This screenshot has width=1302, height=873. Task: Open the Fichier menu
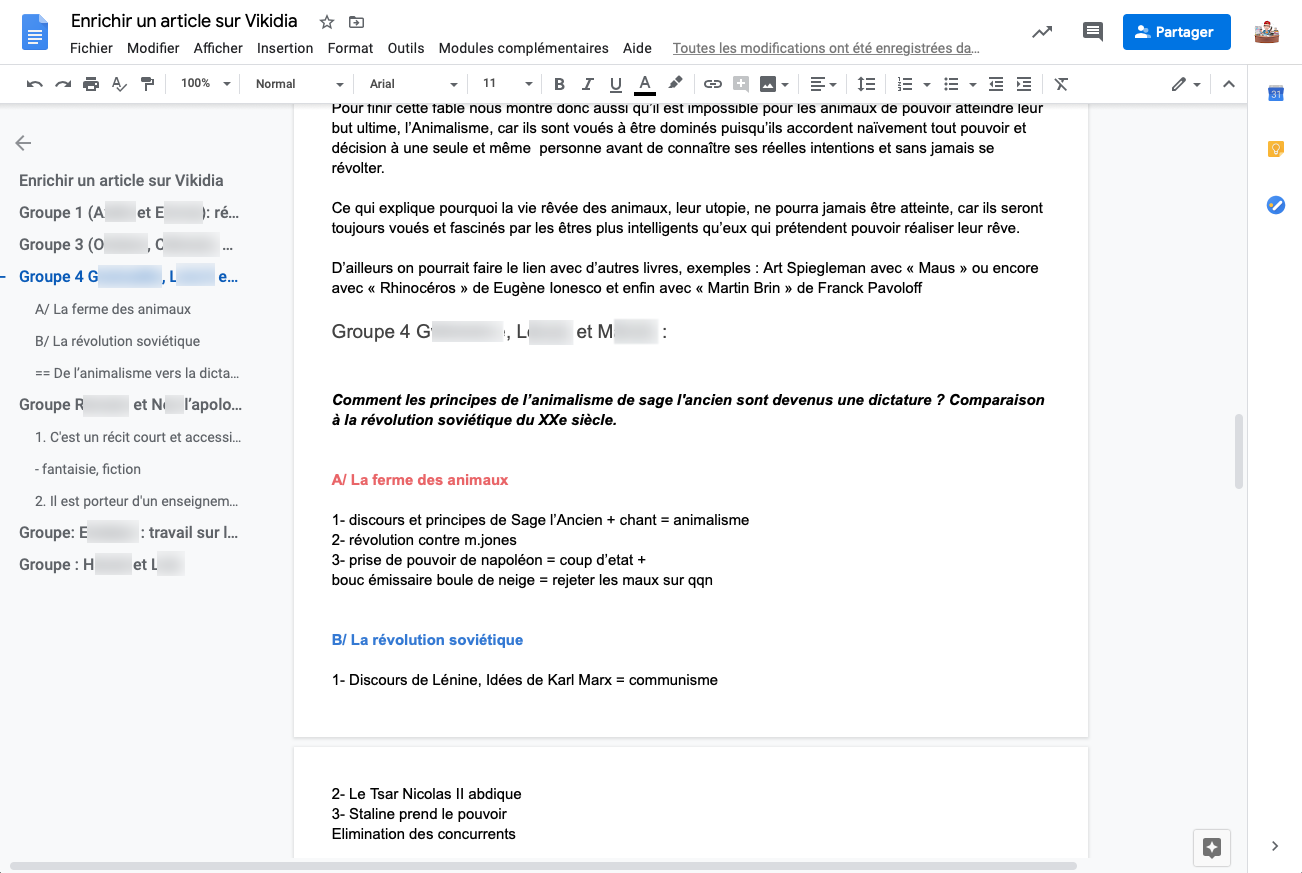coord(91,48)
